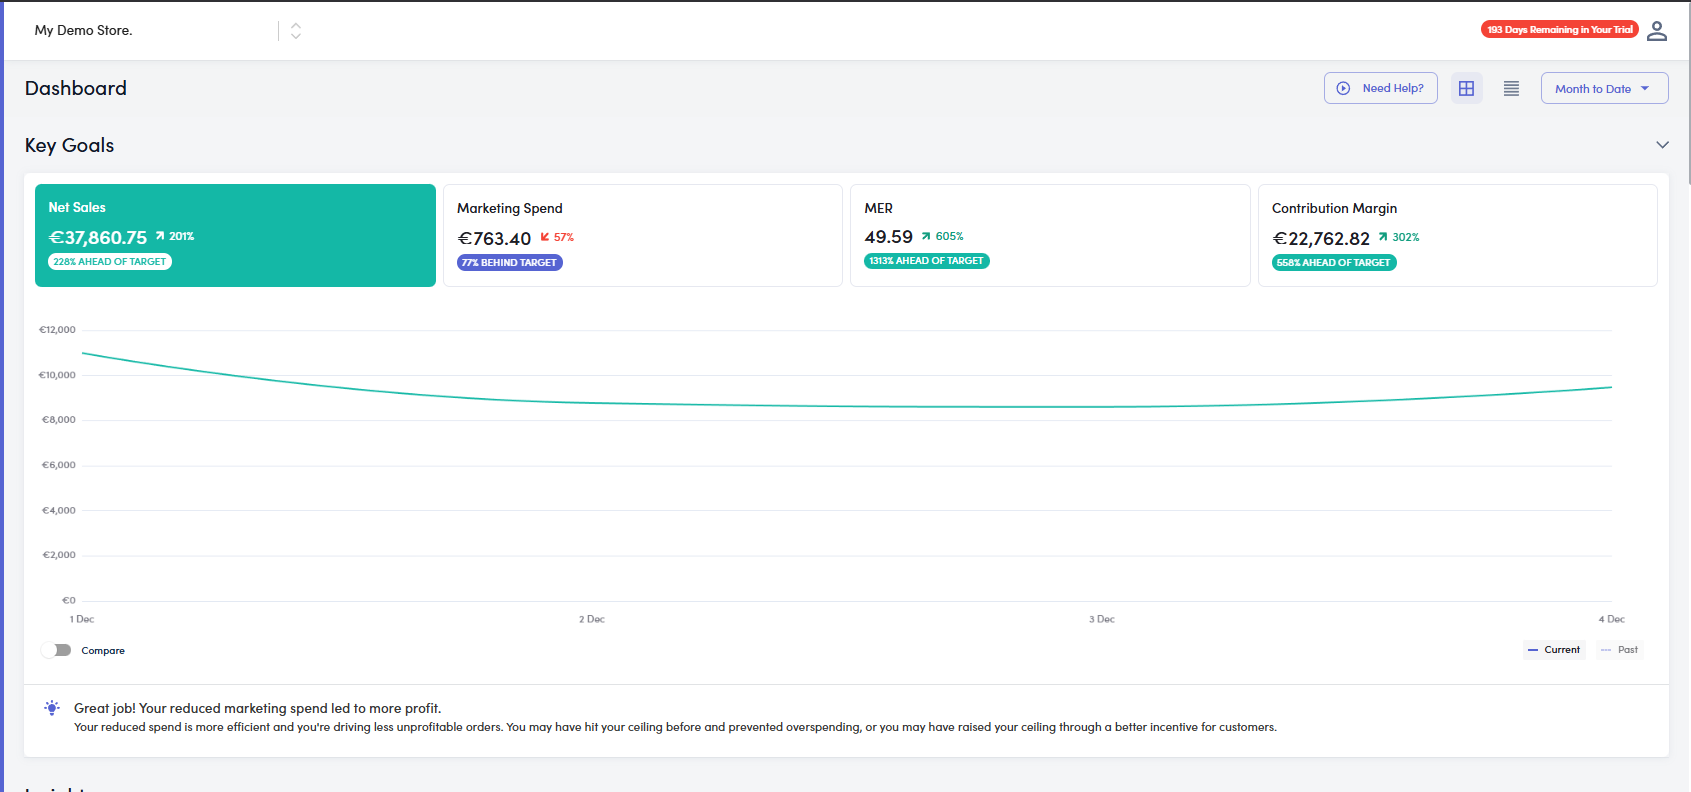Click the Marketing Spend downward trend arrow
Screen dimensions: 1691x792
(545, 237)
